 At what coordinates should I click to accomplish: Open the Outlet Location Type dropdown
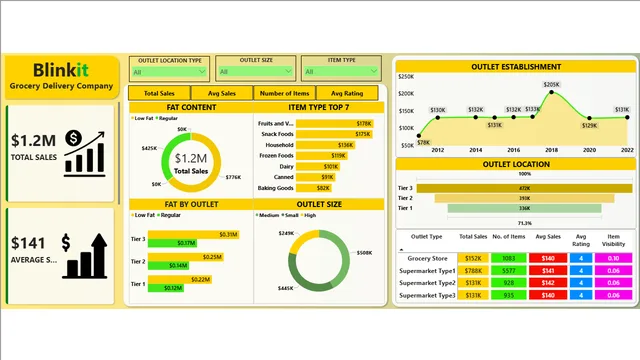pos(169,72)
